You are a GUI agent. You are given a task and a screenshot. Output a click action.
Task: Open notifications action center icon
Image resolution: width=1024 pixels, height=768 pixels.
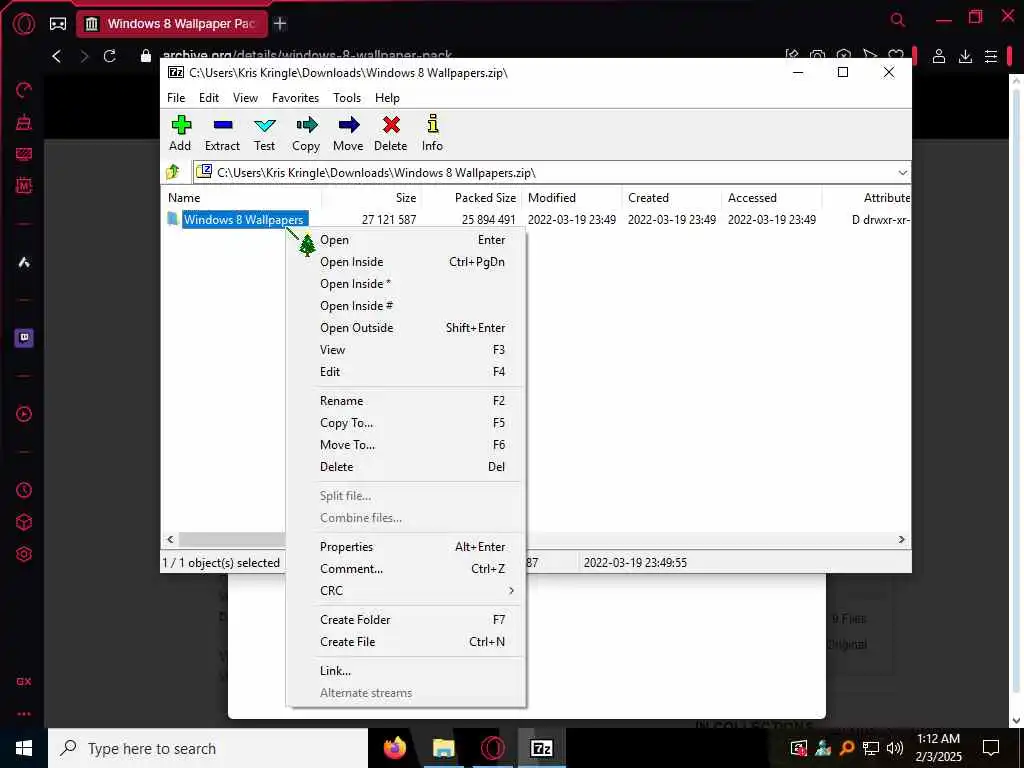click(x=991, y=748)
